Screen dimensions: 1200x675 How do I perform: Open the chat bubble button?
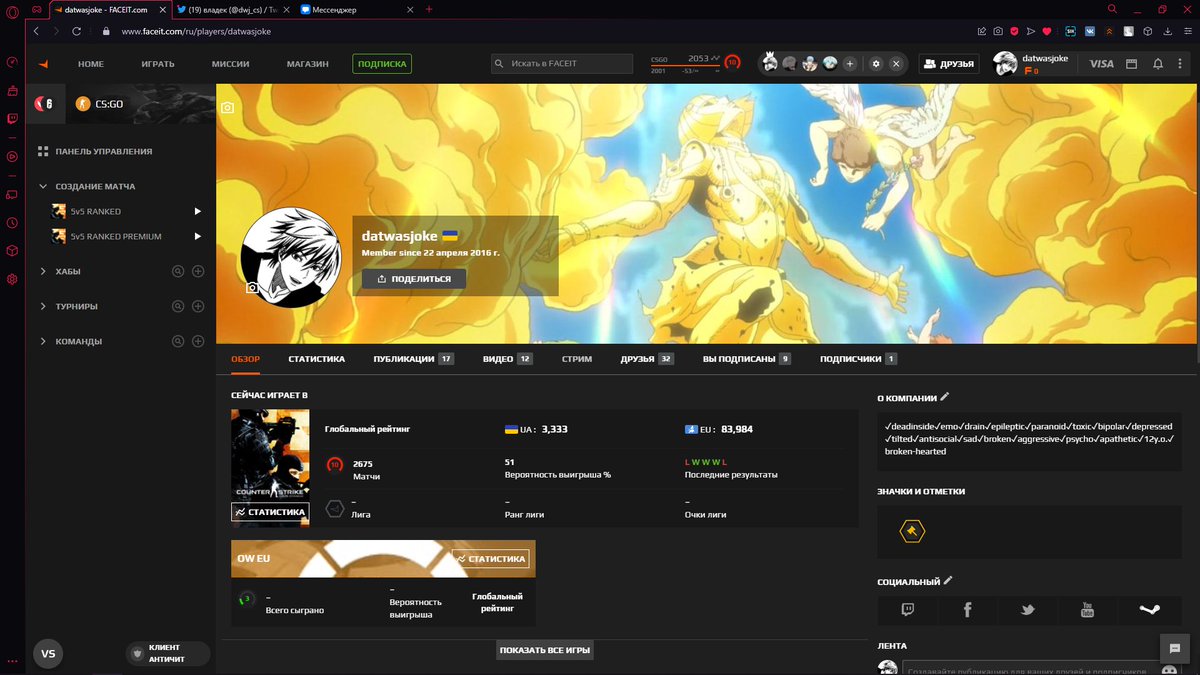click(1175, 648)
